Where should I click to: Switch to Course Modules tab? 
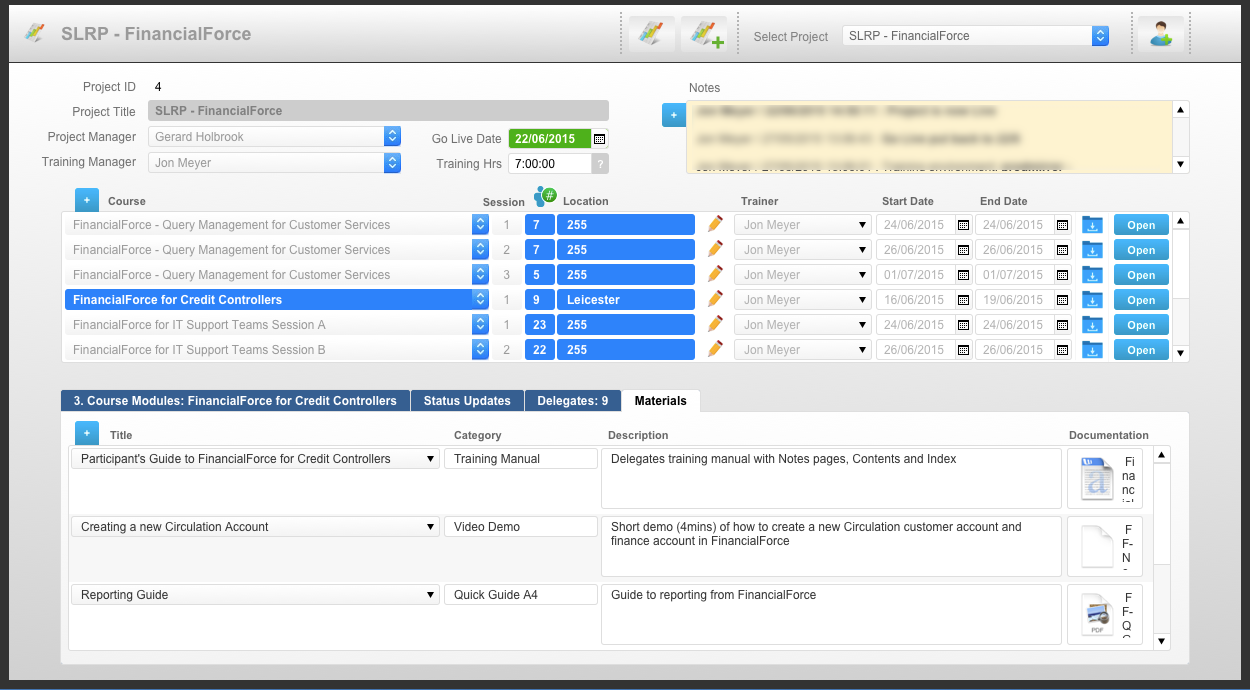pos(235,400)
